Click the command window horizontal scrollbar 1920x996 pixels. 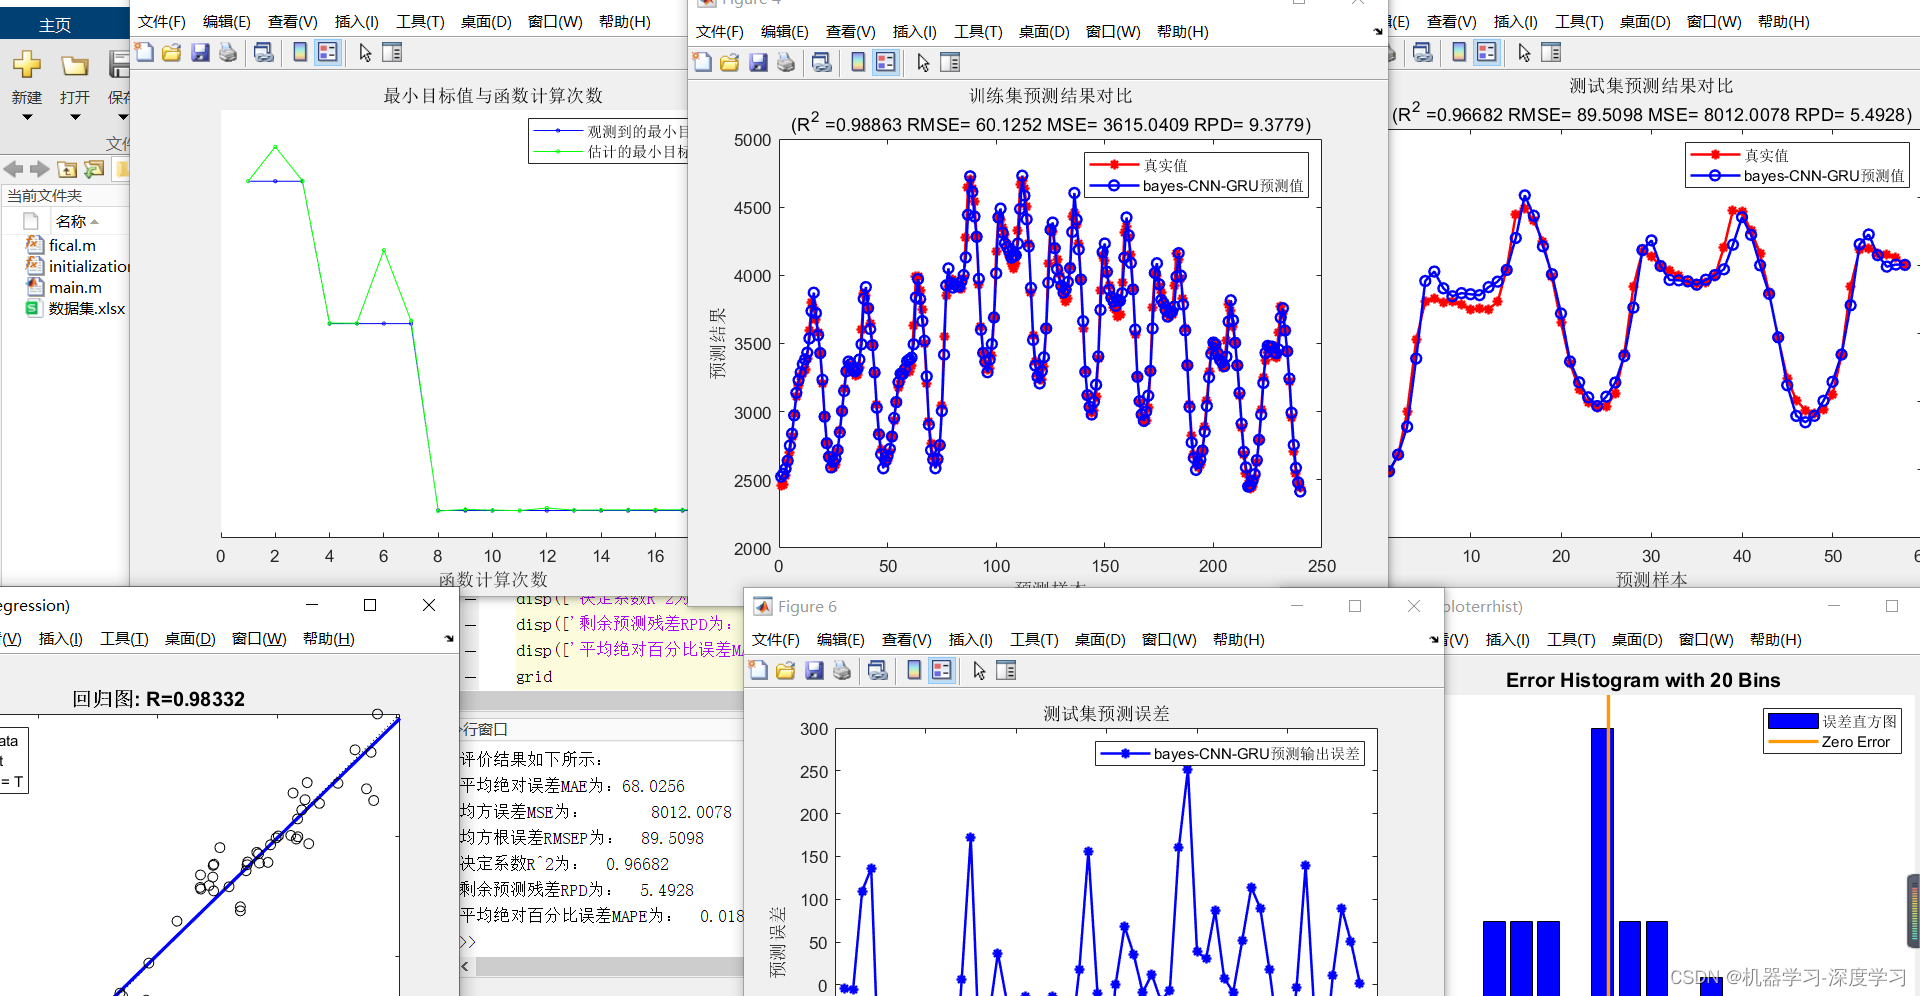[609, 967]
